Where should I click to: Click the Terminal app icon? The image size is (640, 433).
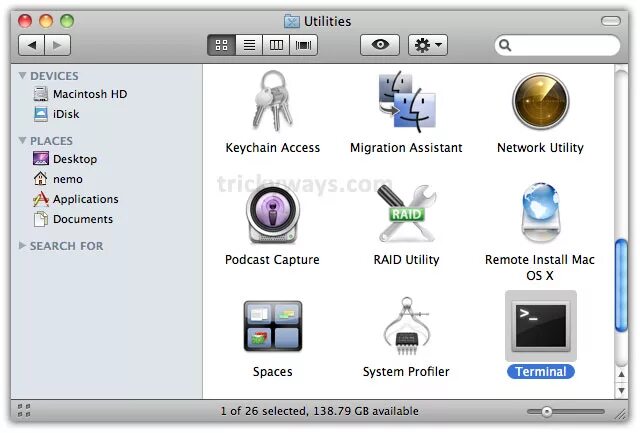pyautogui.click(x=541, y=326)
